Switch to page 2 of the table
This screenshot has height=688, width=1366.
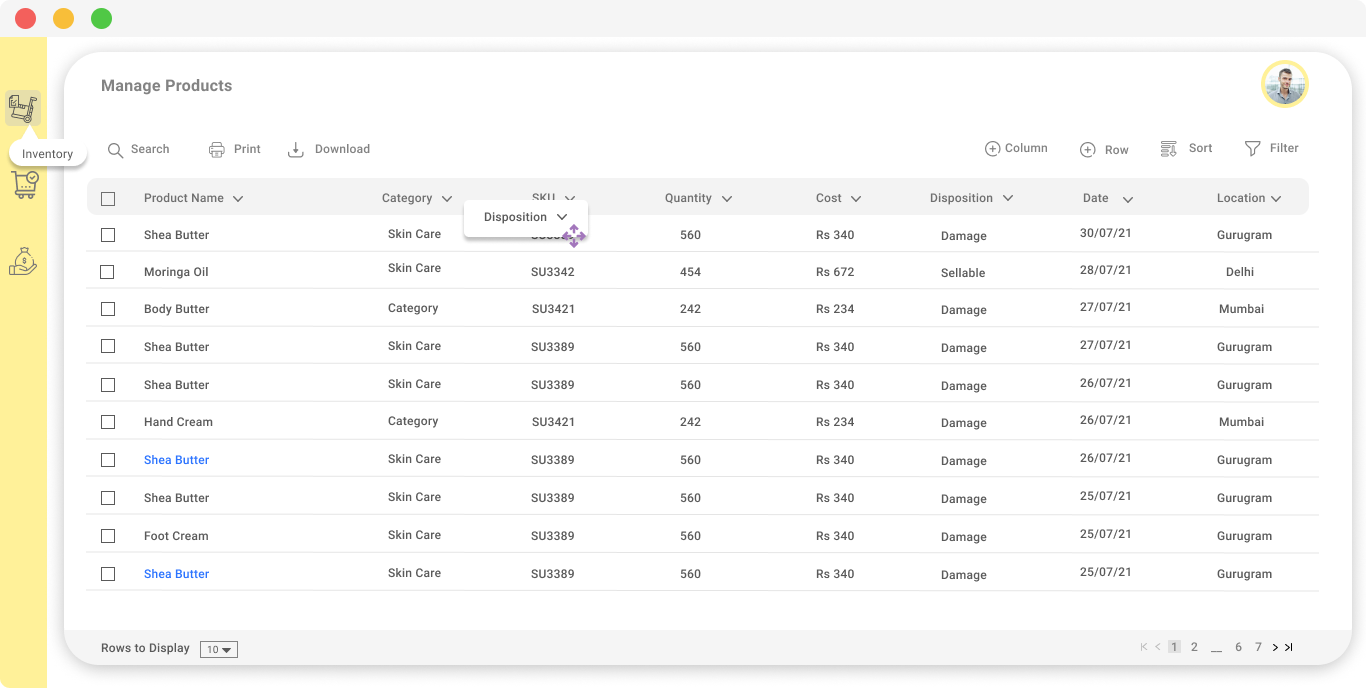coord(1194,647)
